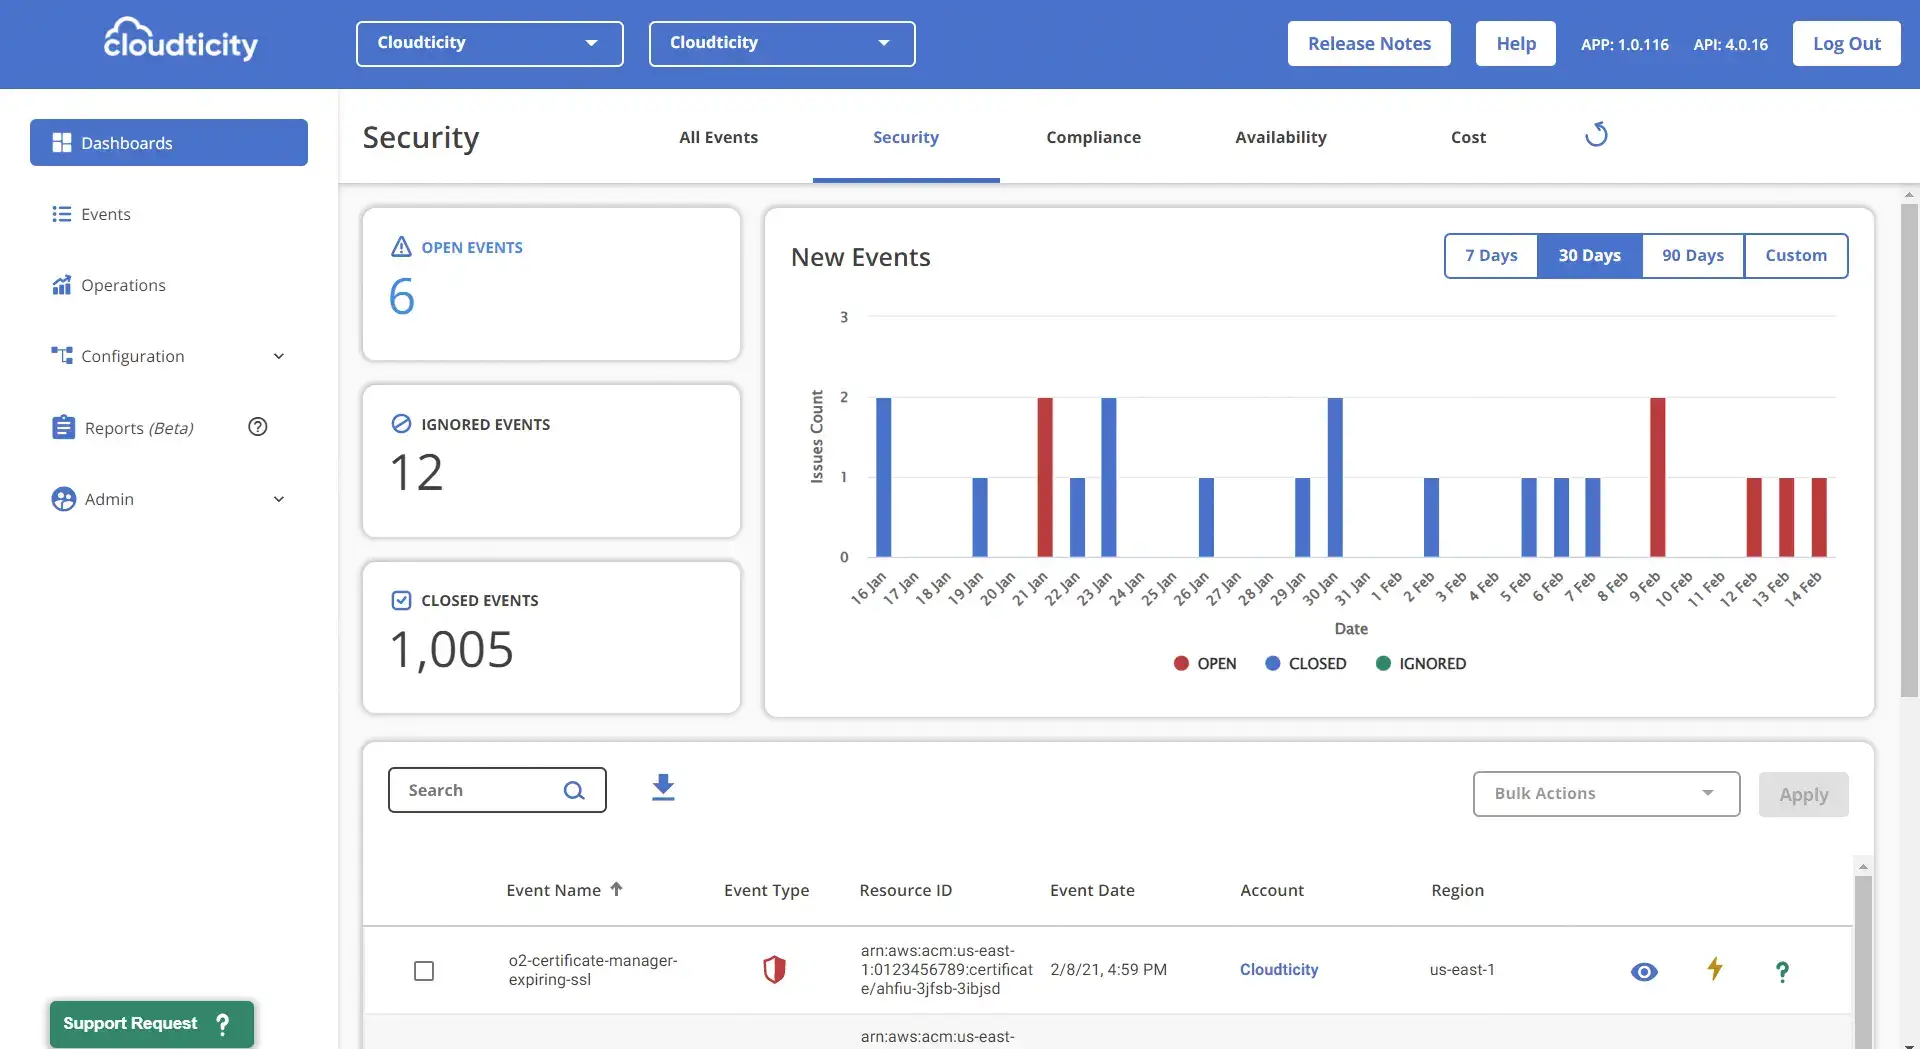Switch to the Compliance tab

point(1093,137)
